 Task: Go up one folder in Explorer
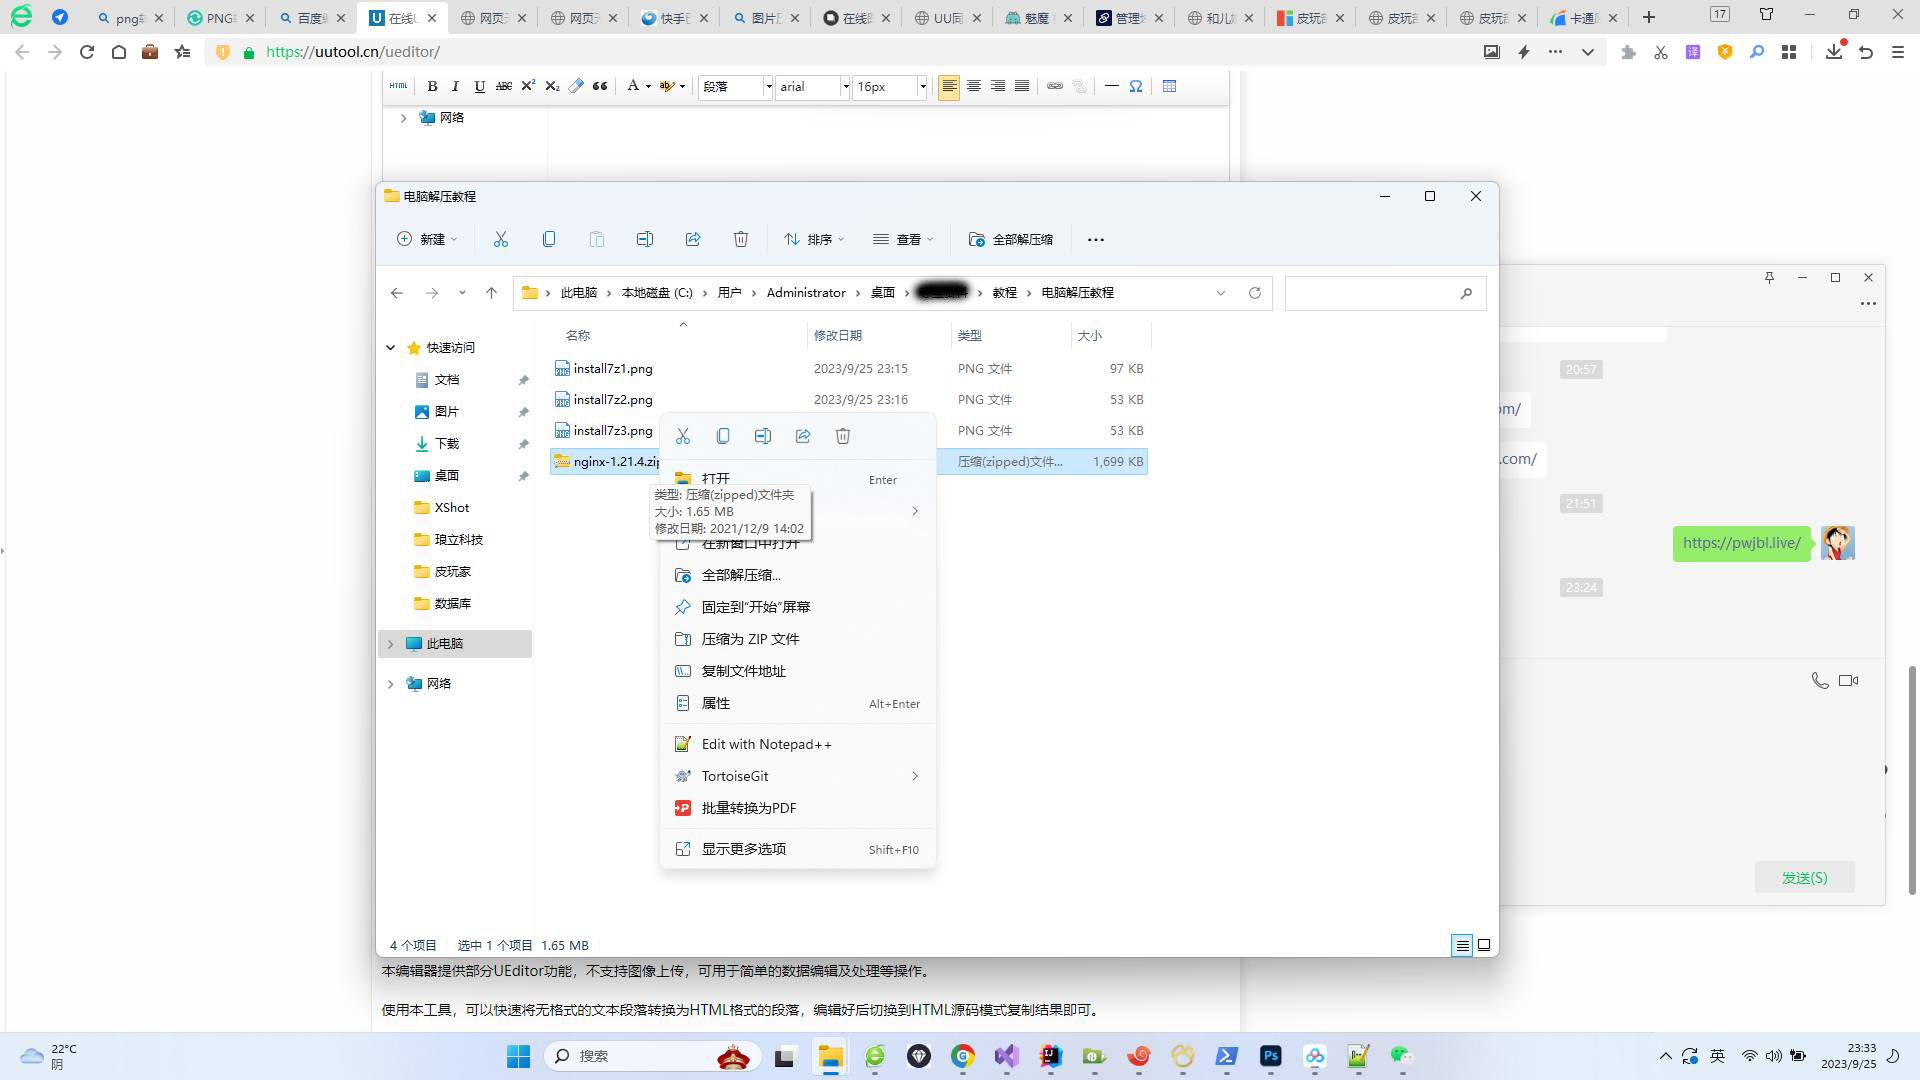click(491, 293)
